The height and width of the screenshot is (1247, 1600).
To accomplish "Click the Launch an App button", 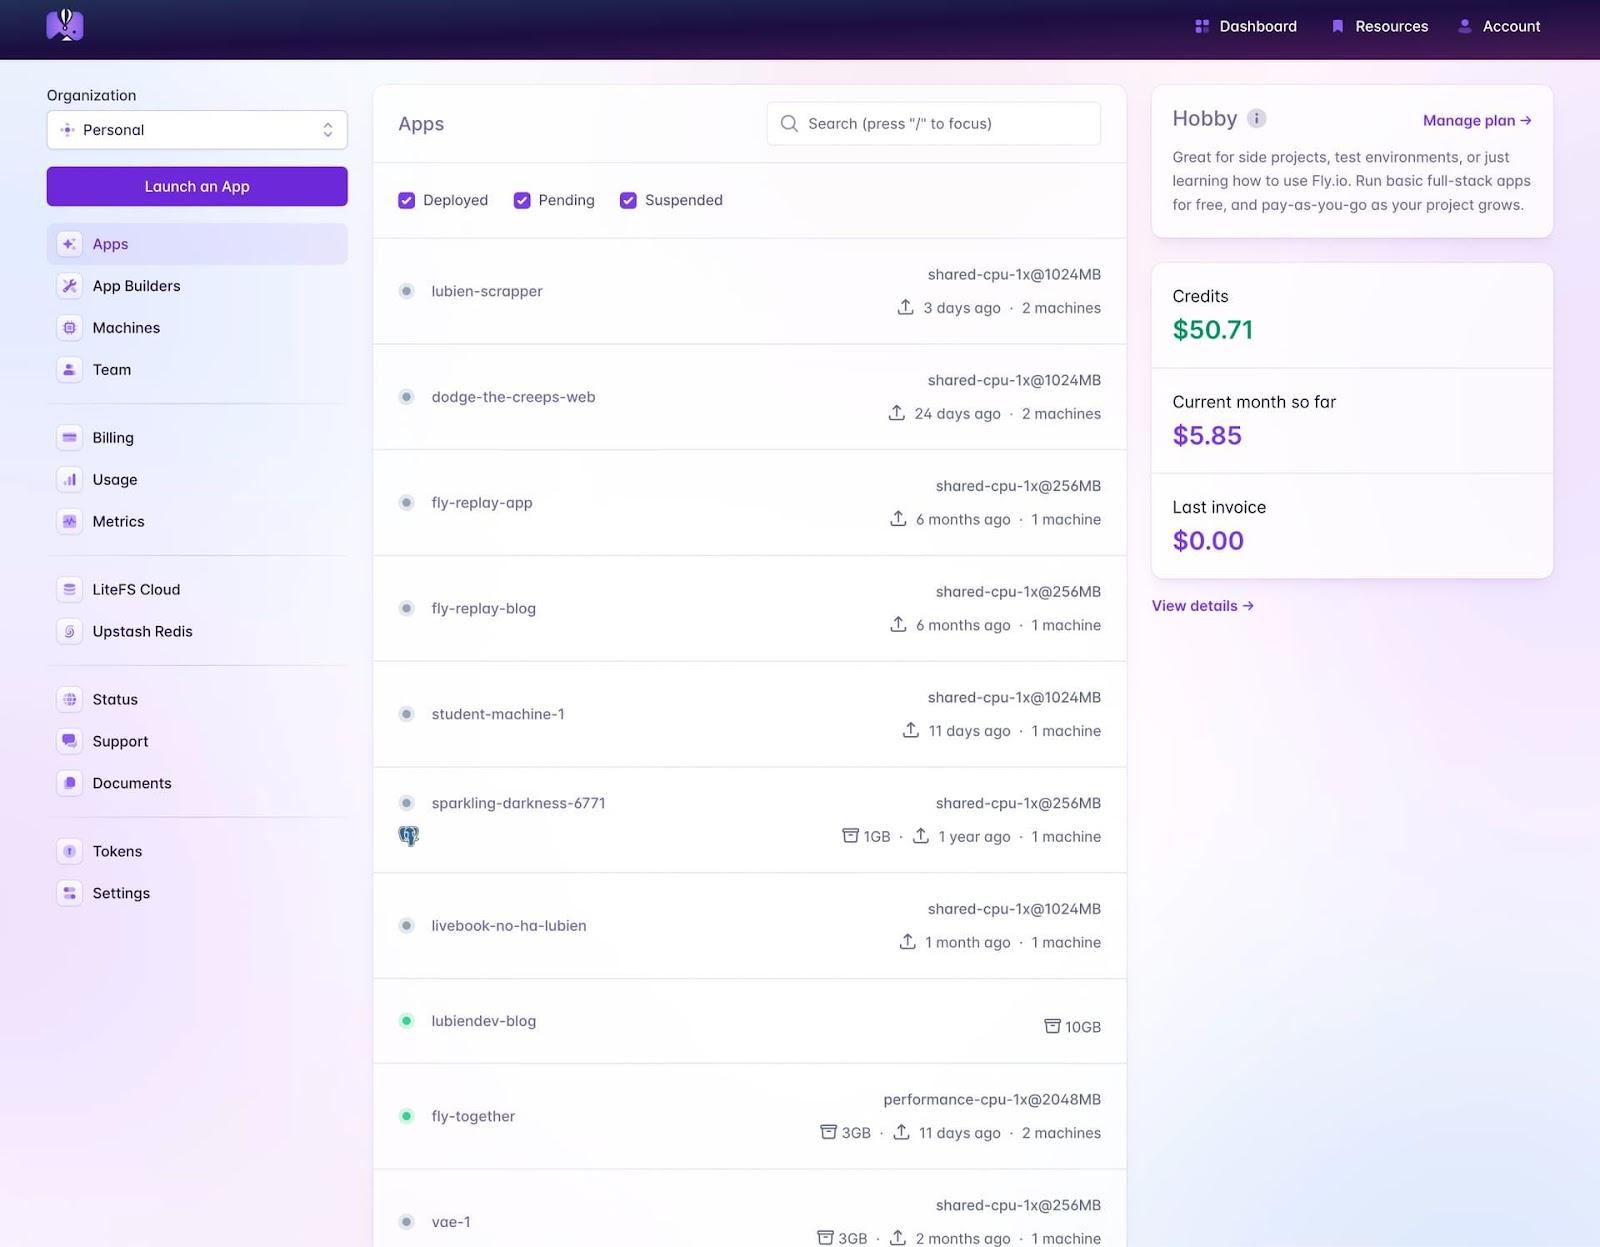I will tap(197, 186).
